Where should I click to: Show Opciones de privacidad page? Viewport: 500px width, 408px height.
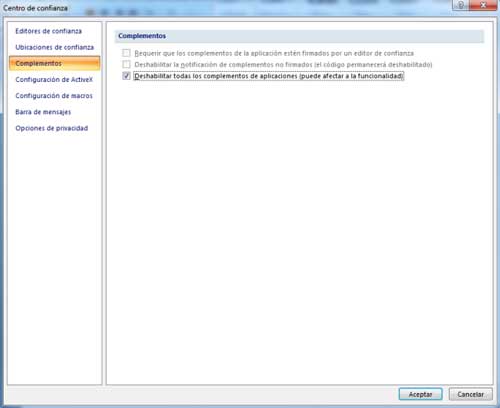point(52,128)
